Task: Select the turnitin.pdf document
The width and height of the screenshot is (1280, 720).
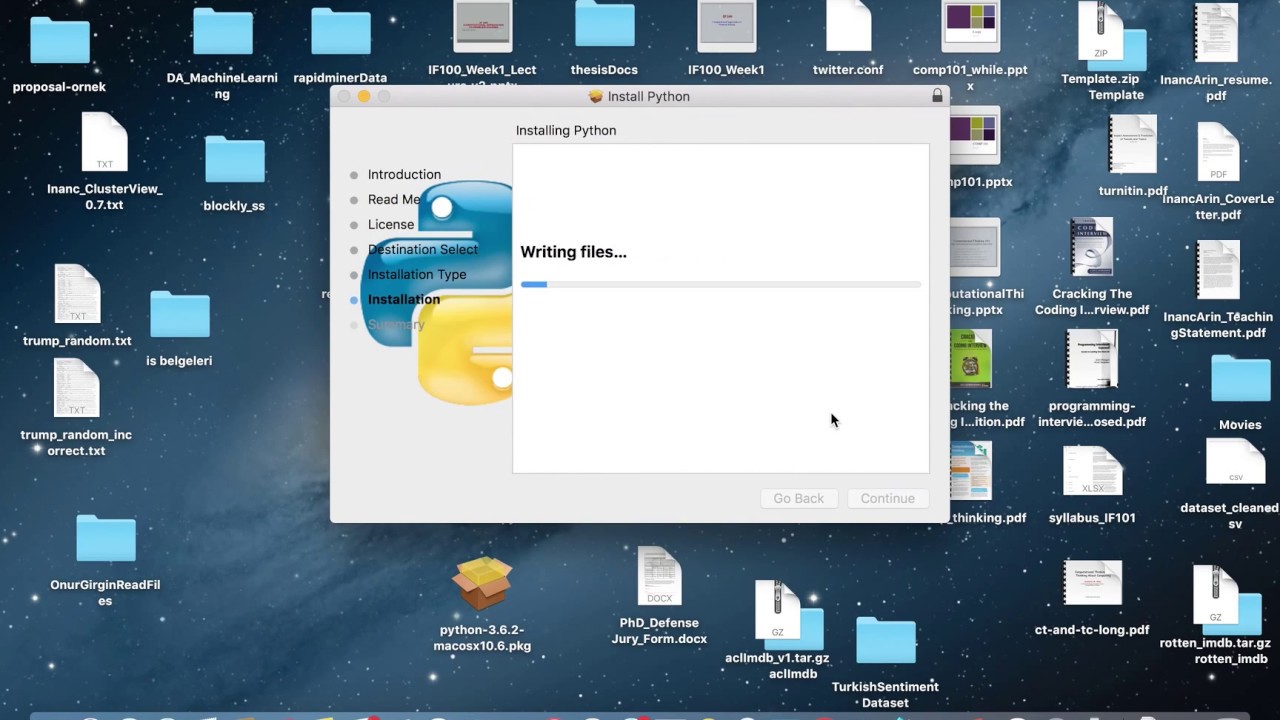Action: pyautogui.click(x=1133, y=145)
